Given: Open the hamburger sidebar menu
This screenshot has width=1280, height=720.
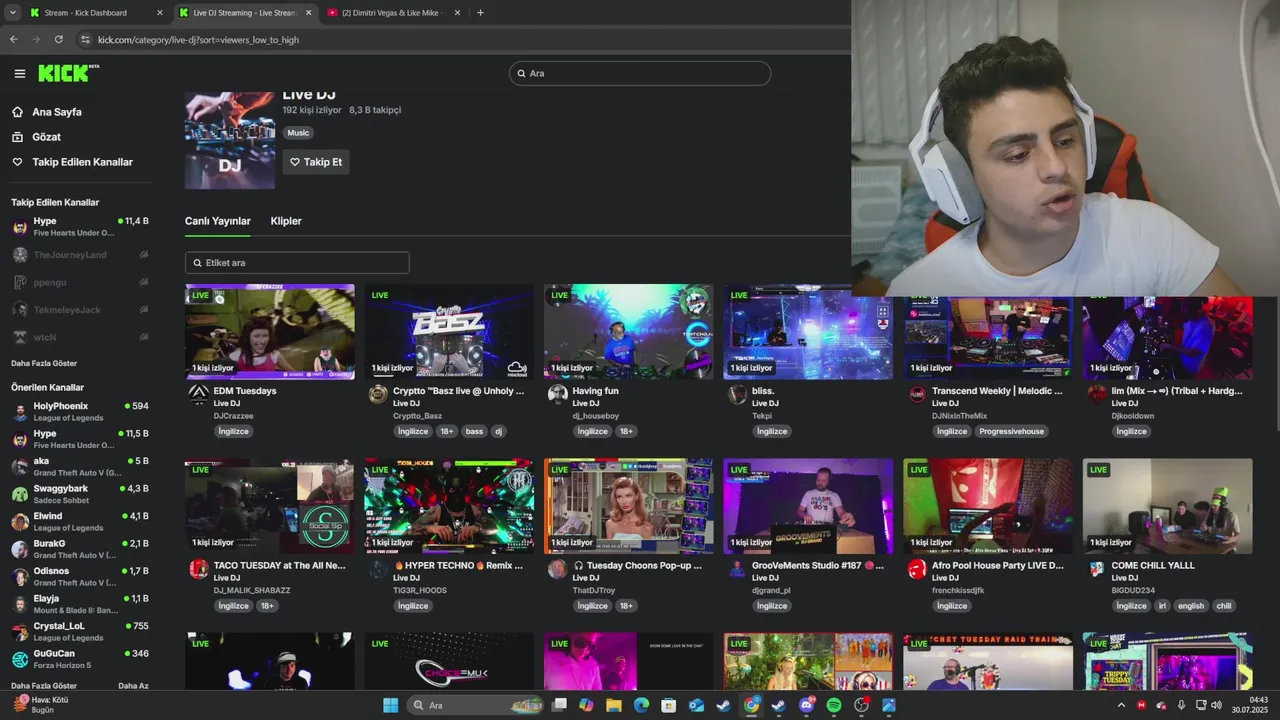Looking at the screenshot, I should tap(20, 73).
